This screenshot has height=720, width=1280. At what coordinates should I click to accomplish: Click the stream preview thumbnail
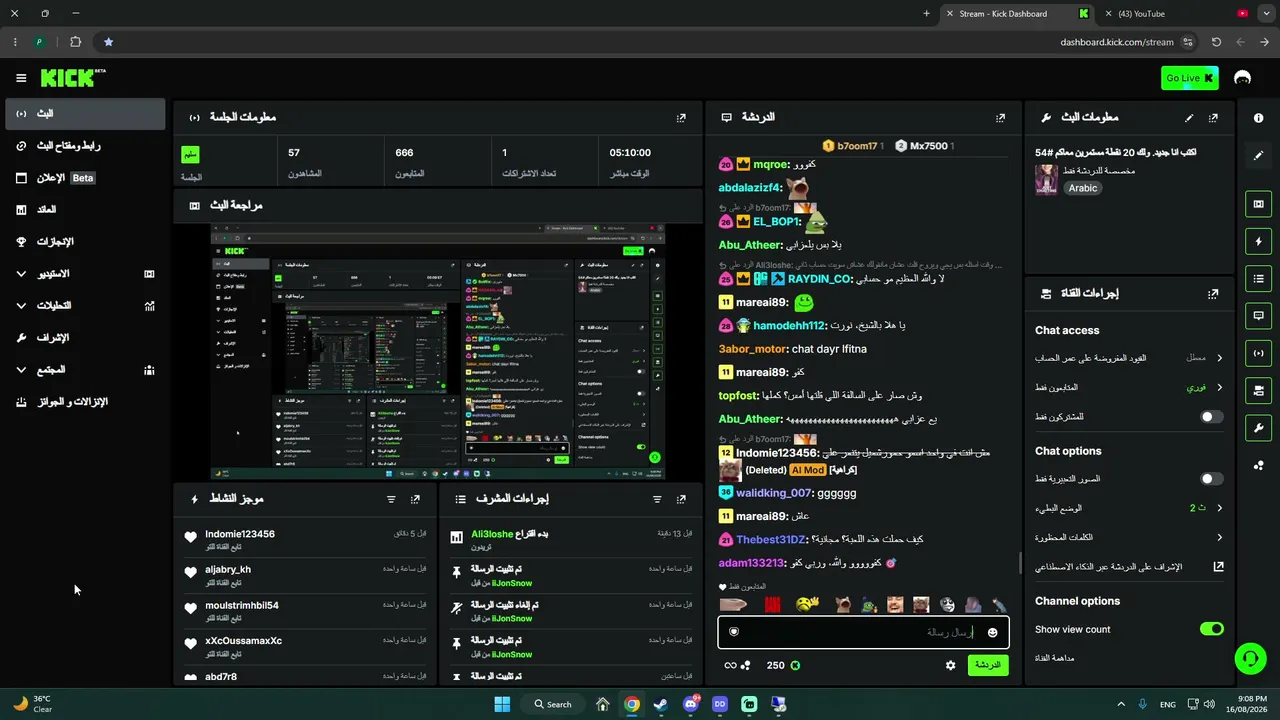pos(438,352)
